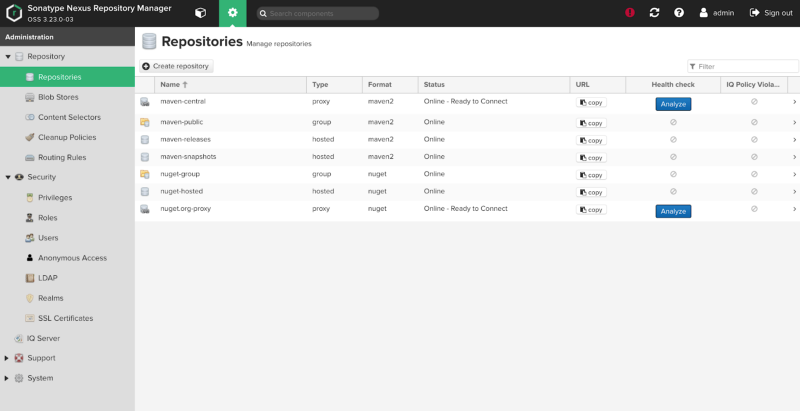Click the admin user icon
This screenshot has width=800, height=411.
(705, 13)
